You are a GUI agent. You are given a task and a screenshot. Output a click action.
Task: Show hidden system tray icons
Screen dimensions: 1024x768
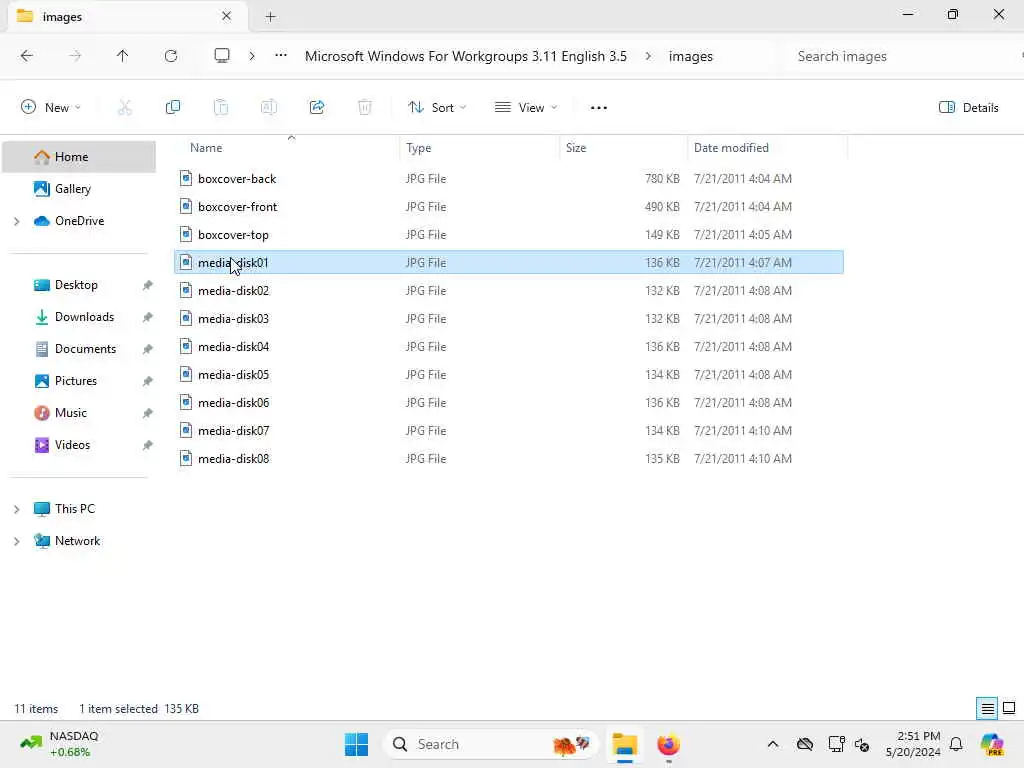pos(773,744)
